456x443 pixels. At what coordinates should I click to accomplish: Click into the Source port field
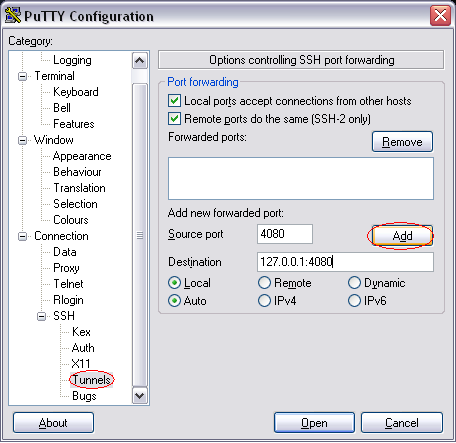(x=285, y=234)
